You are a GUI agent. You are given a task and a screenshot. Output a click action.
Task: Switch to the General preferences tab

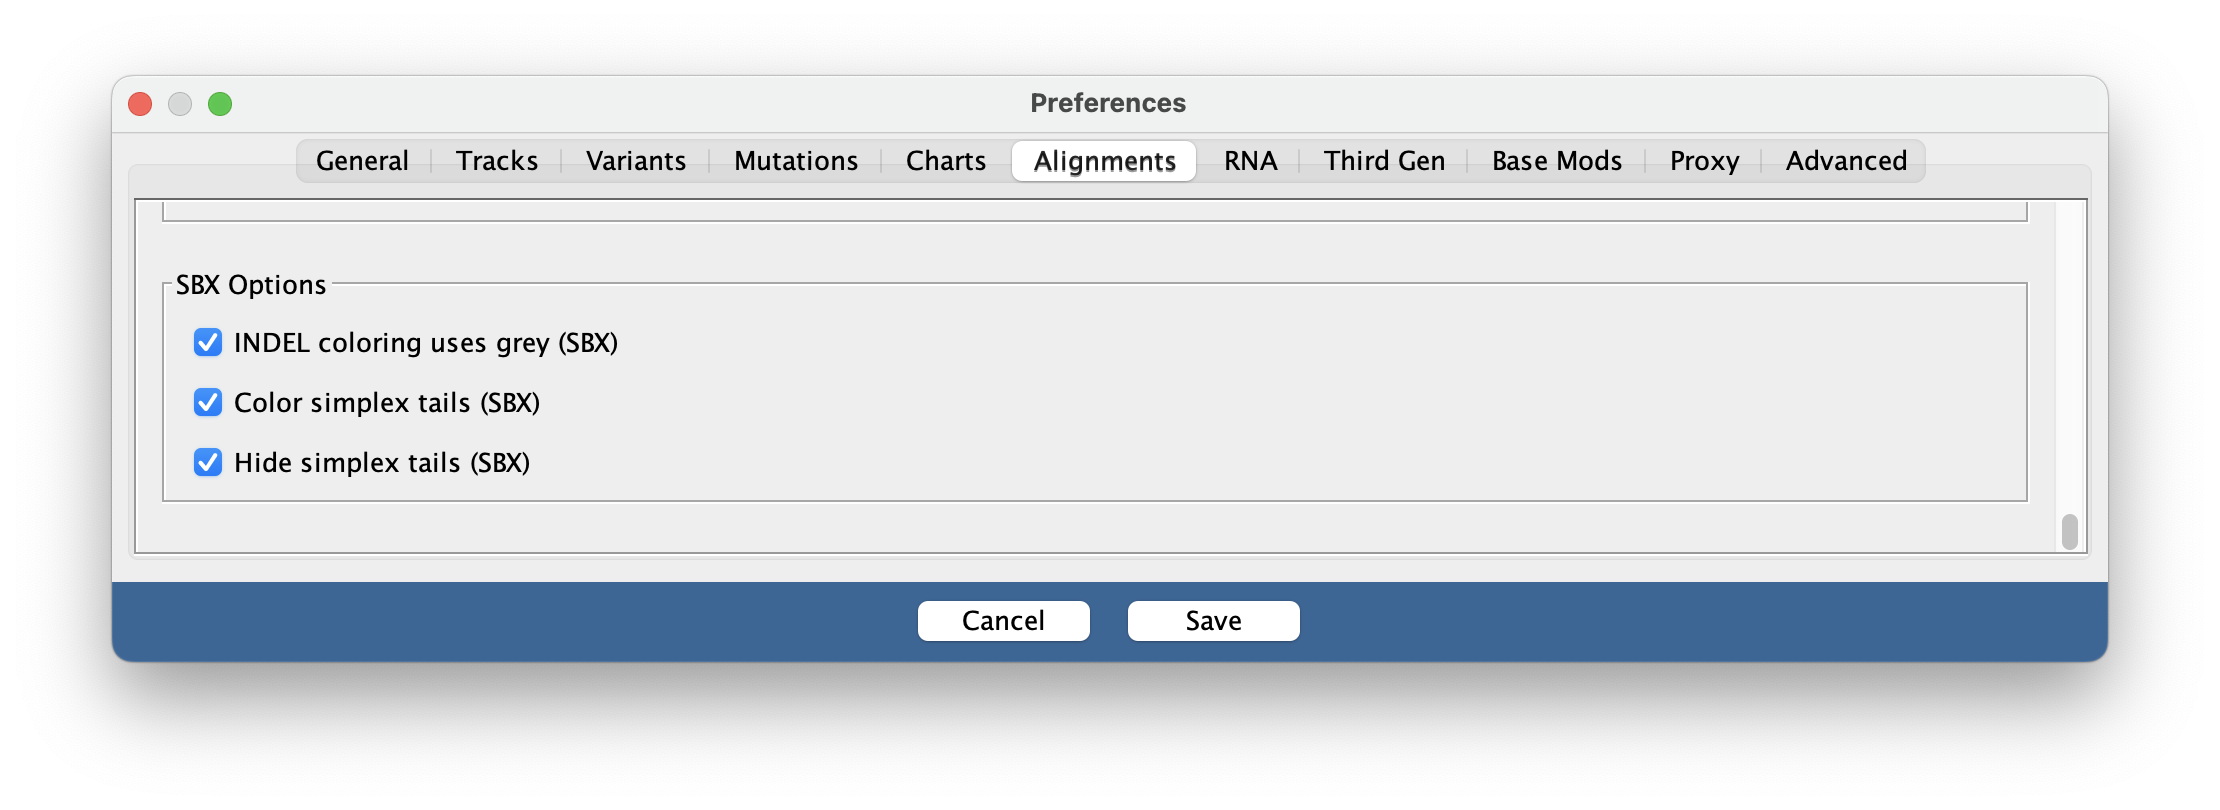362,160
